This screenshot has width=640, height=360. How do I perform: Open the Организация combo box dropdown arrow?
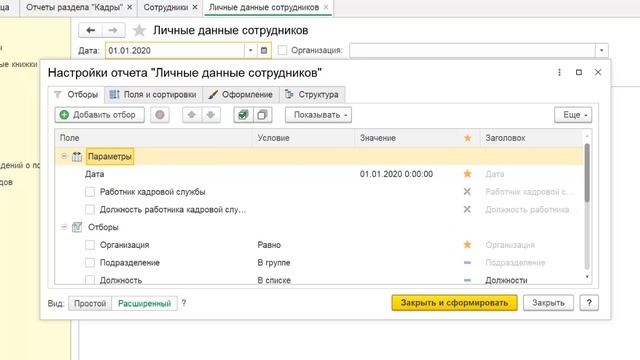(601, 51)
